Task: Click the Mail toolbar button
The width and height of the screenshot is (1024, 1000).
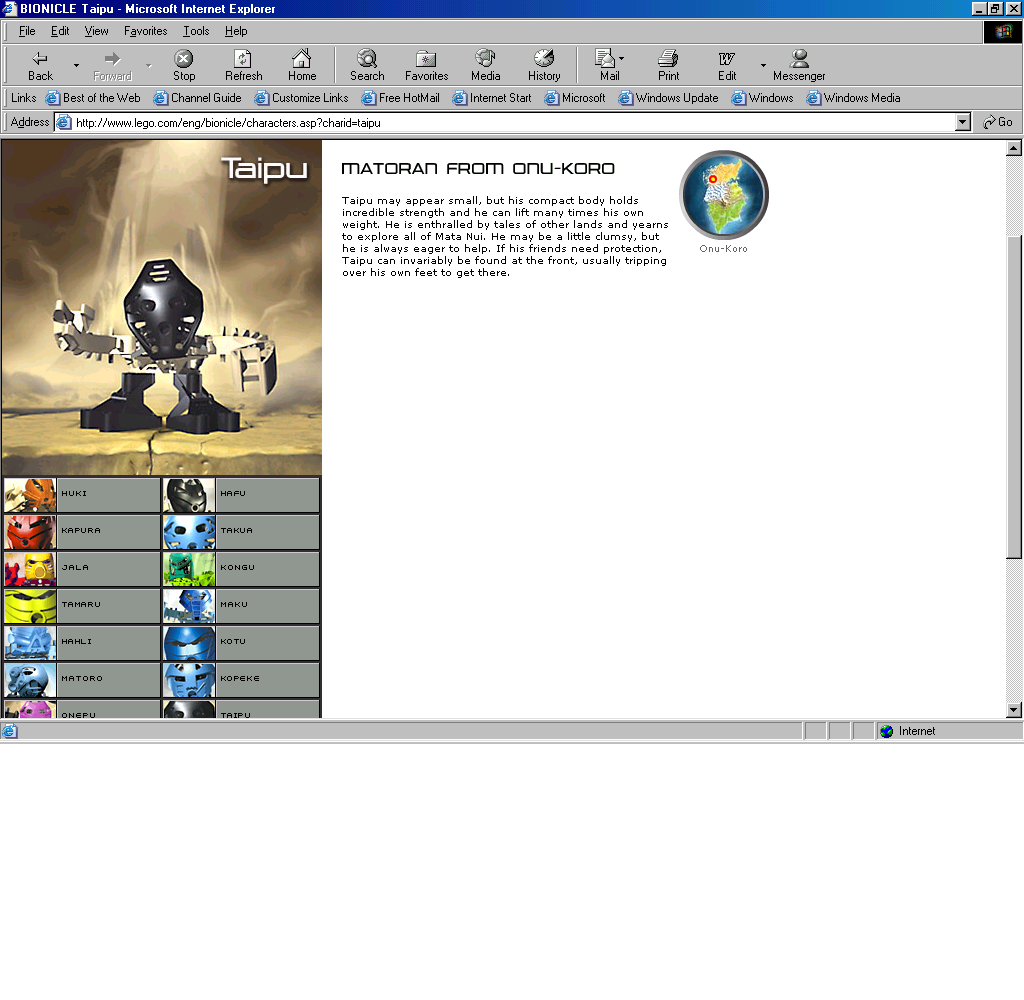Action: click(609, 66)
